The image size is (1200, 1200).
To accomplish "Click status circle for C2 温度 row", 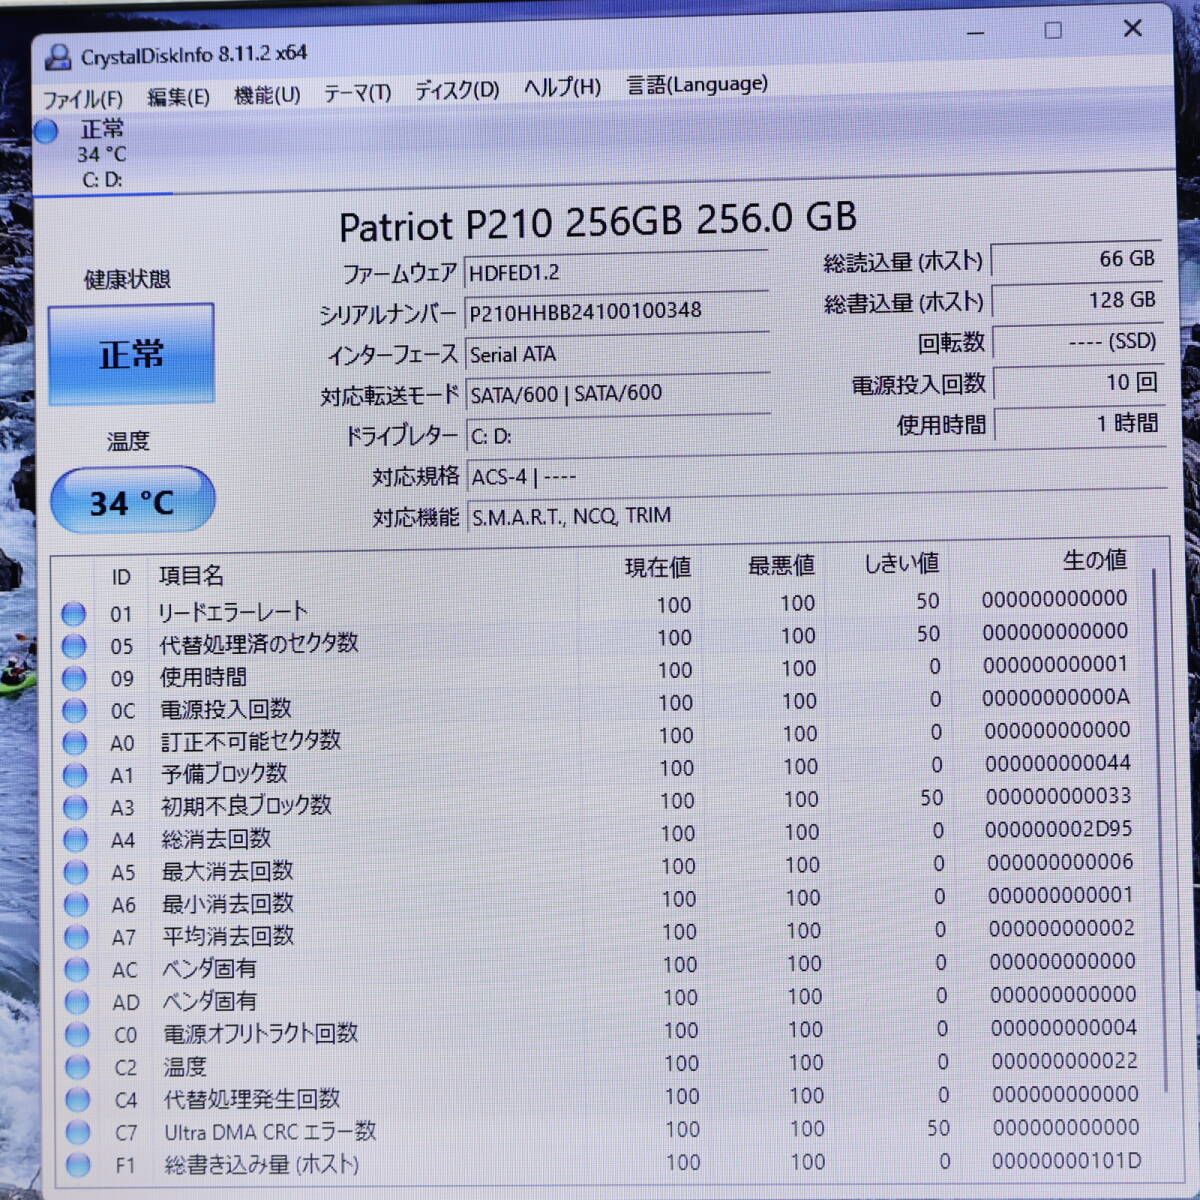I will click(77, 1067).
